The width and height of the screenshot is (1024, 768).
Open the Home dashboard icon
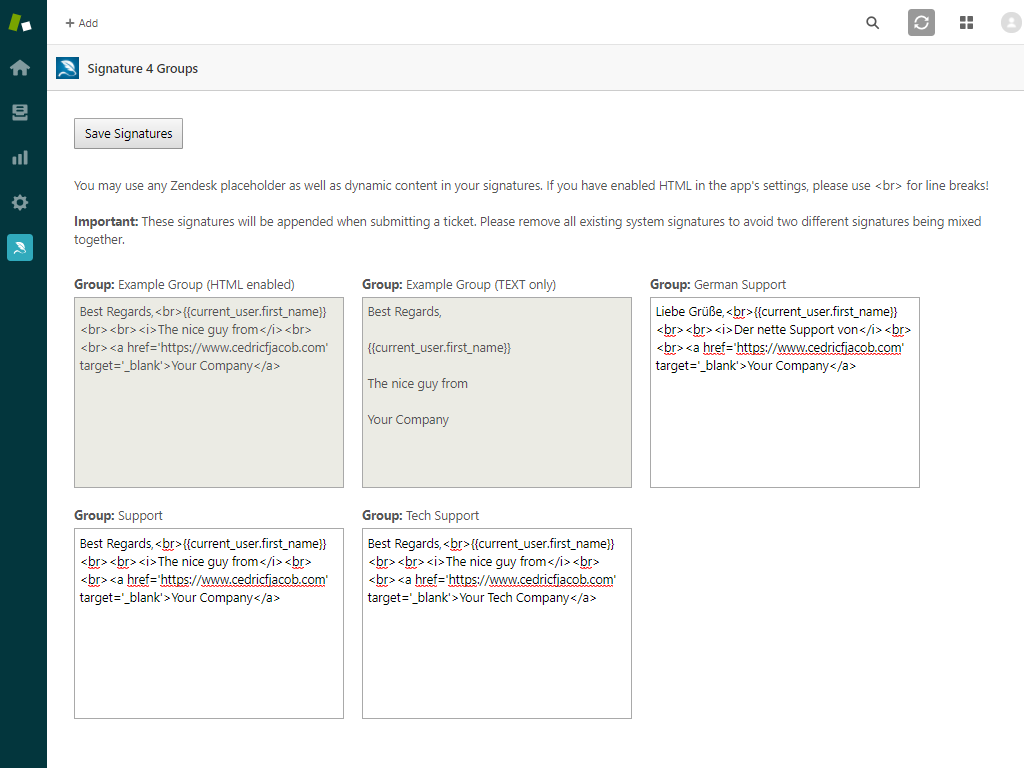[20, 68]
